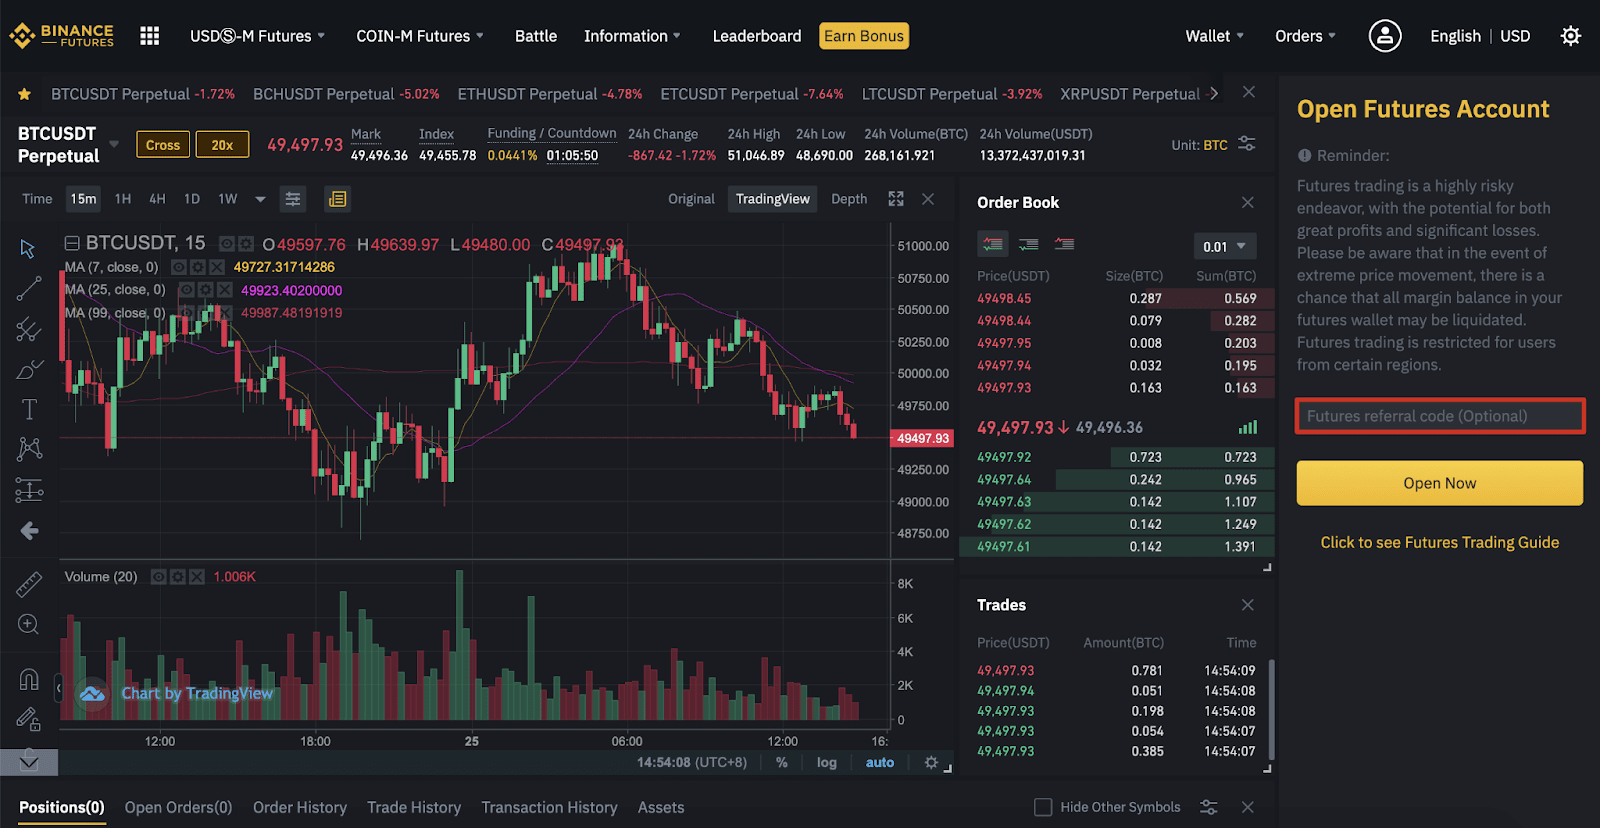This screenshot has height=828, width=1600.
Task: Switch to Trade History tab
Action: pos(414,807)
